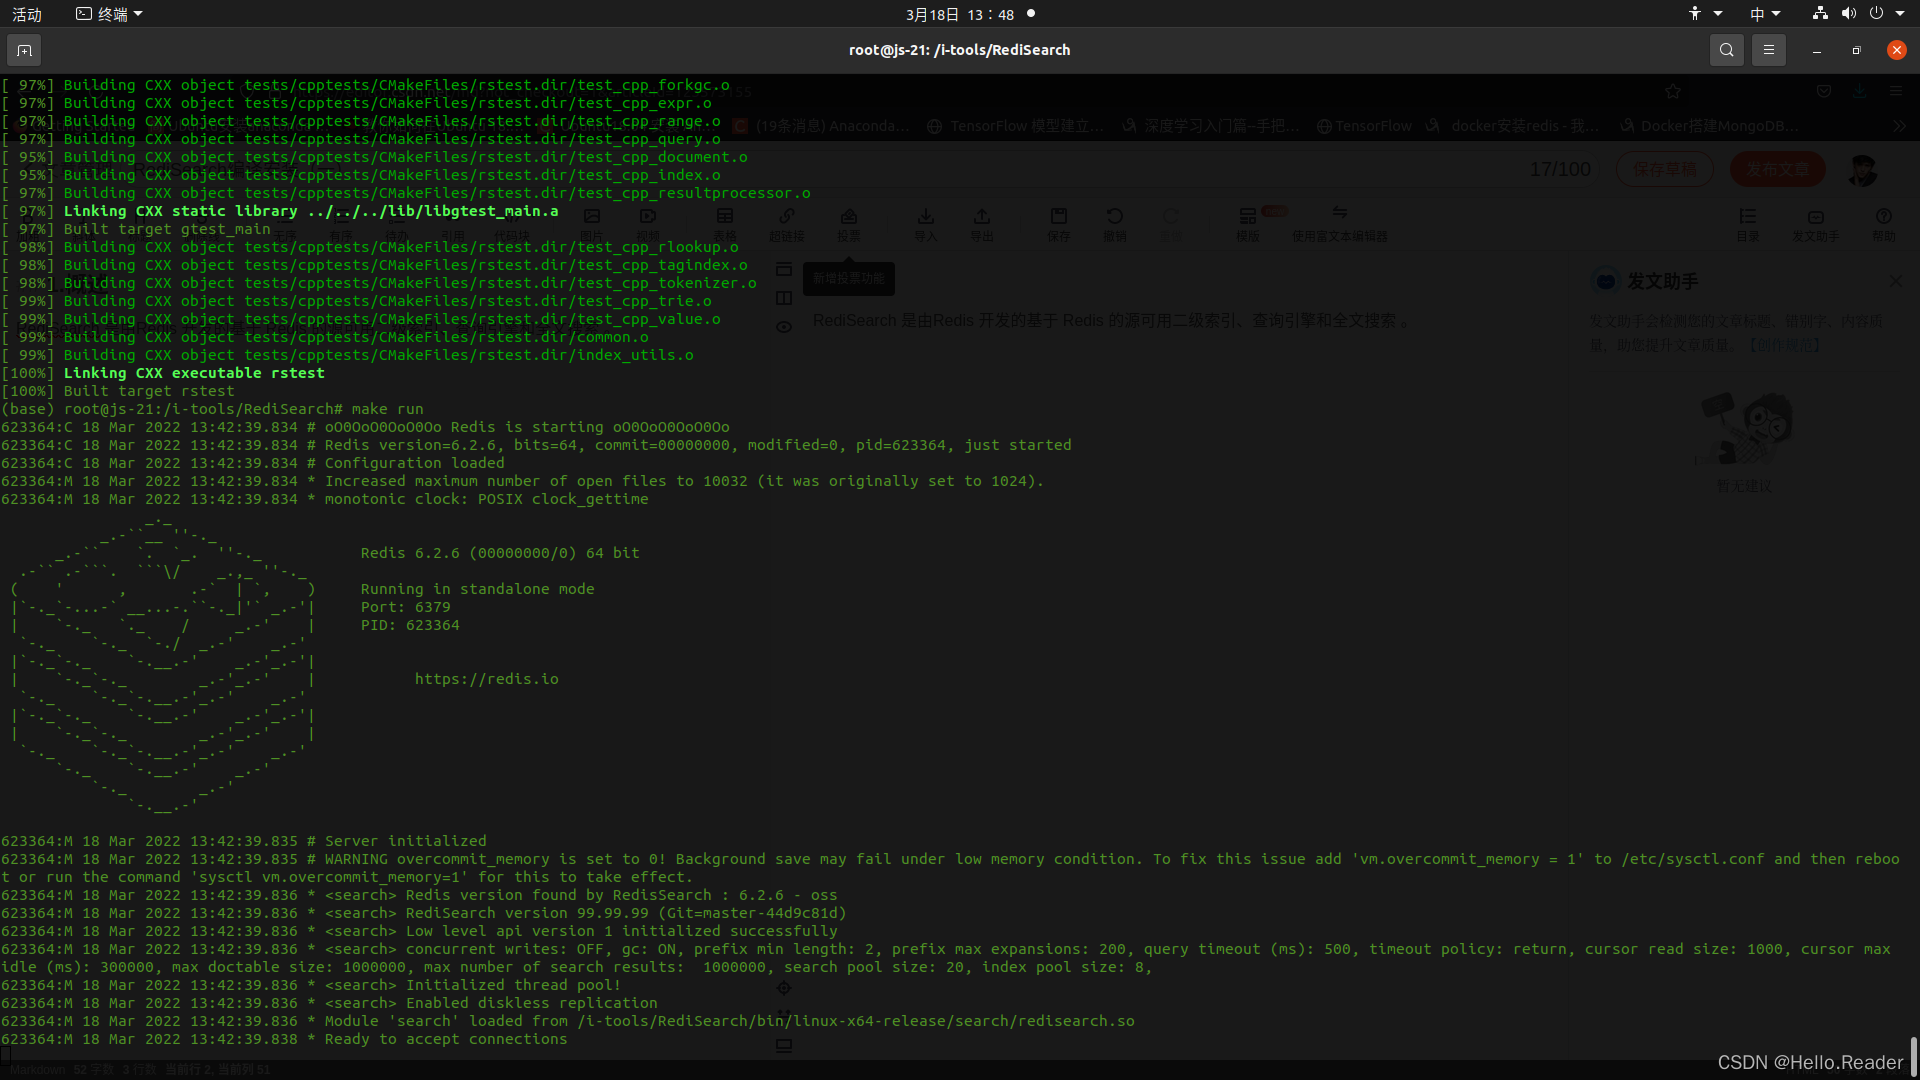Close the terminal window
Viewport: 1920px width, 1080px height.
pyautogui.click(x=1896, y=50)
